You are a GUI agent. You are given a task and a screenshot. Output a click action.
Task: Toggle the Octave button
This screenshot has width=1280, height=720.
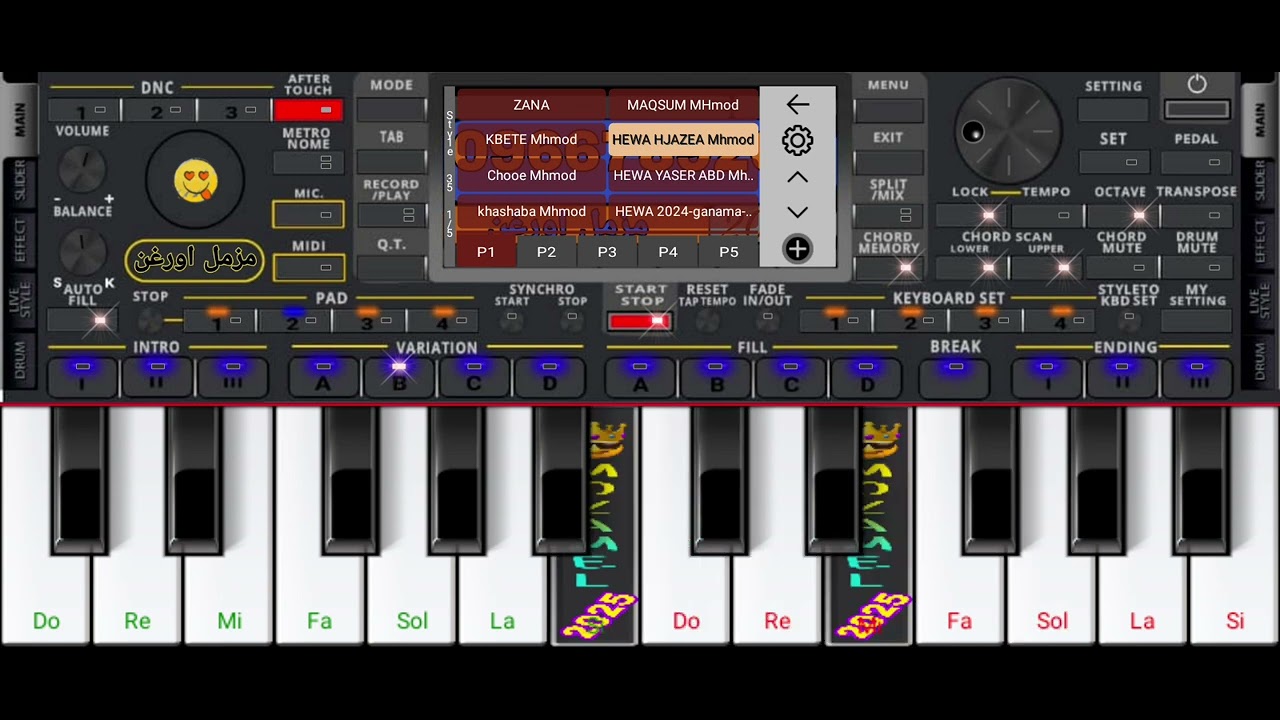click(1121, 215)
